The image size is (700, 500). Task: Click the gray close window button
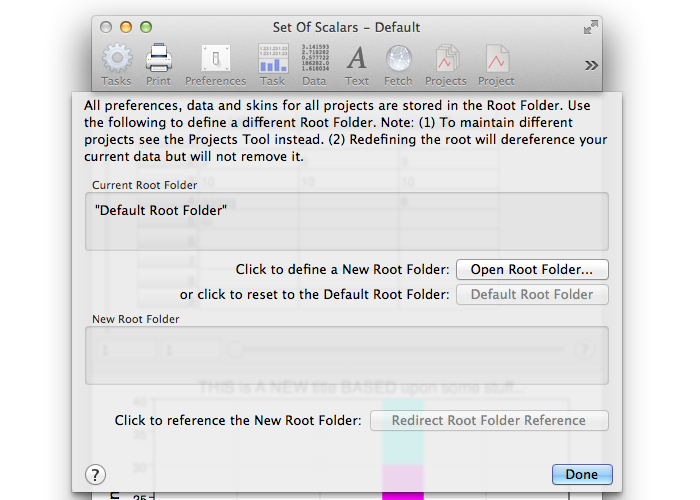click(106, 27)
